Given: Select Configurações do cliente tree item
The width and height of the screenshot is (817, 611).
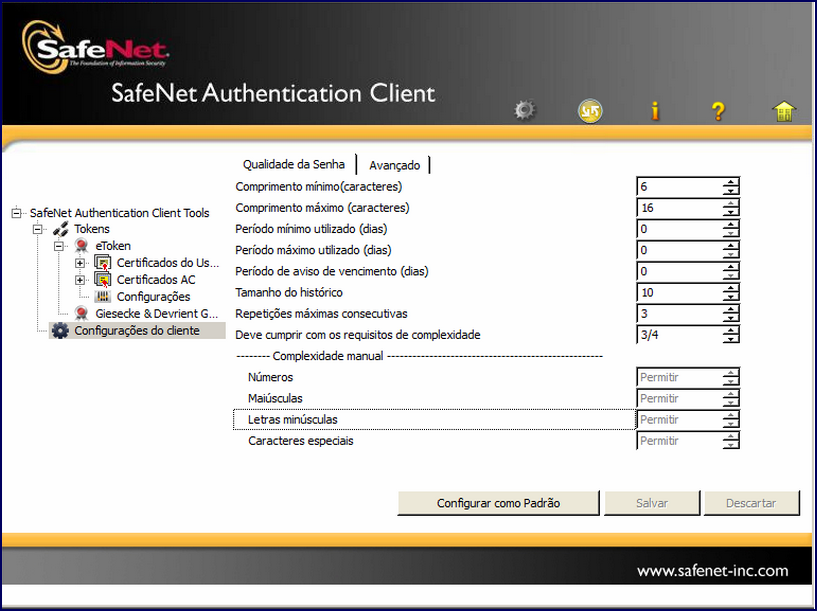Looking at the screenshot, I should pyautogui.click(x=137, y=330).
